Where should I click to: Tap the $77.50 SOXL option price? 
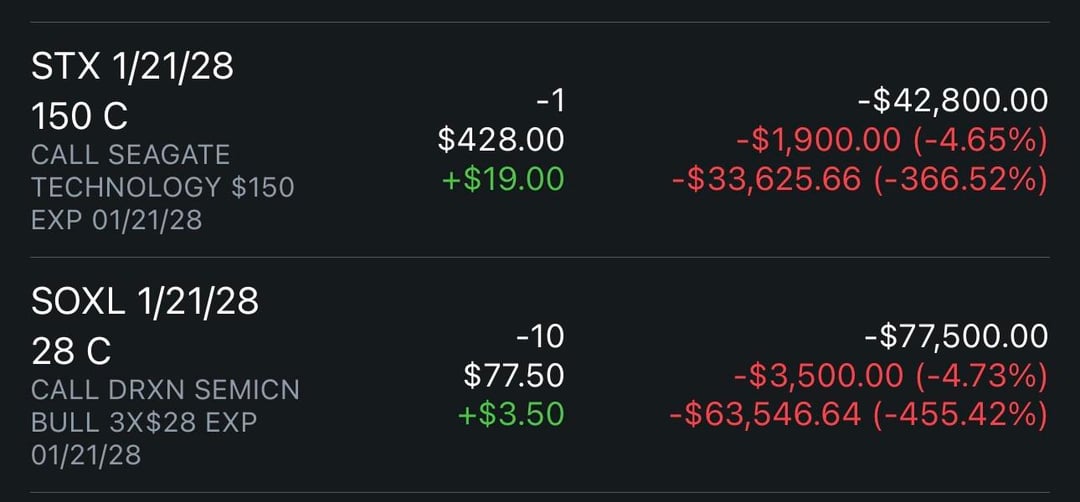[x=514, y=375]
